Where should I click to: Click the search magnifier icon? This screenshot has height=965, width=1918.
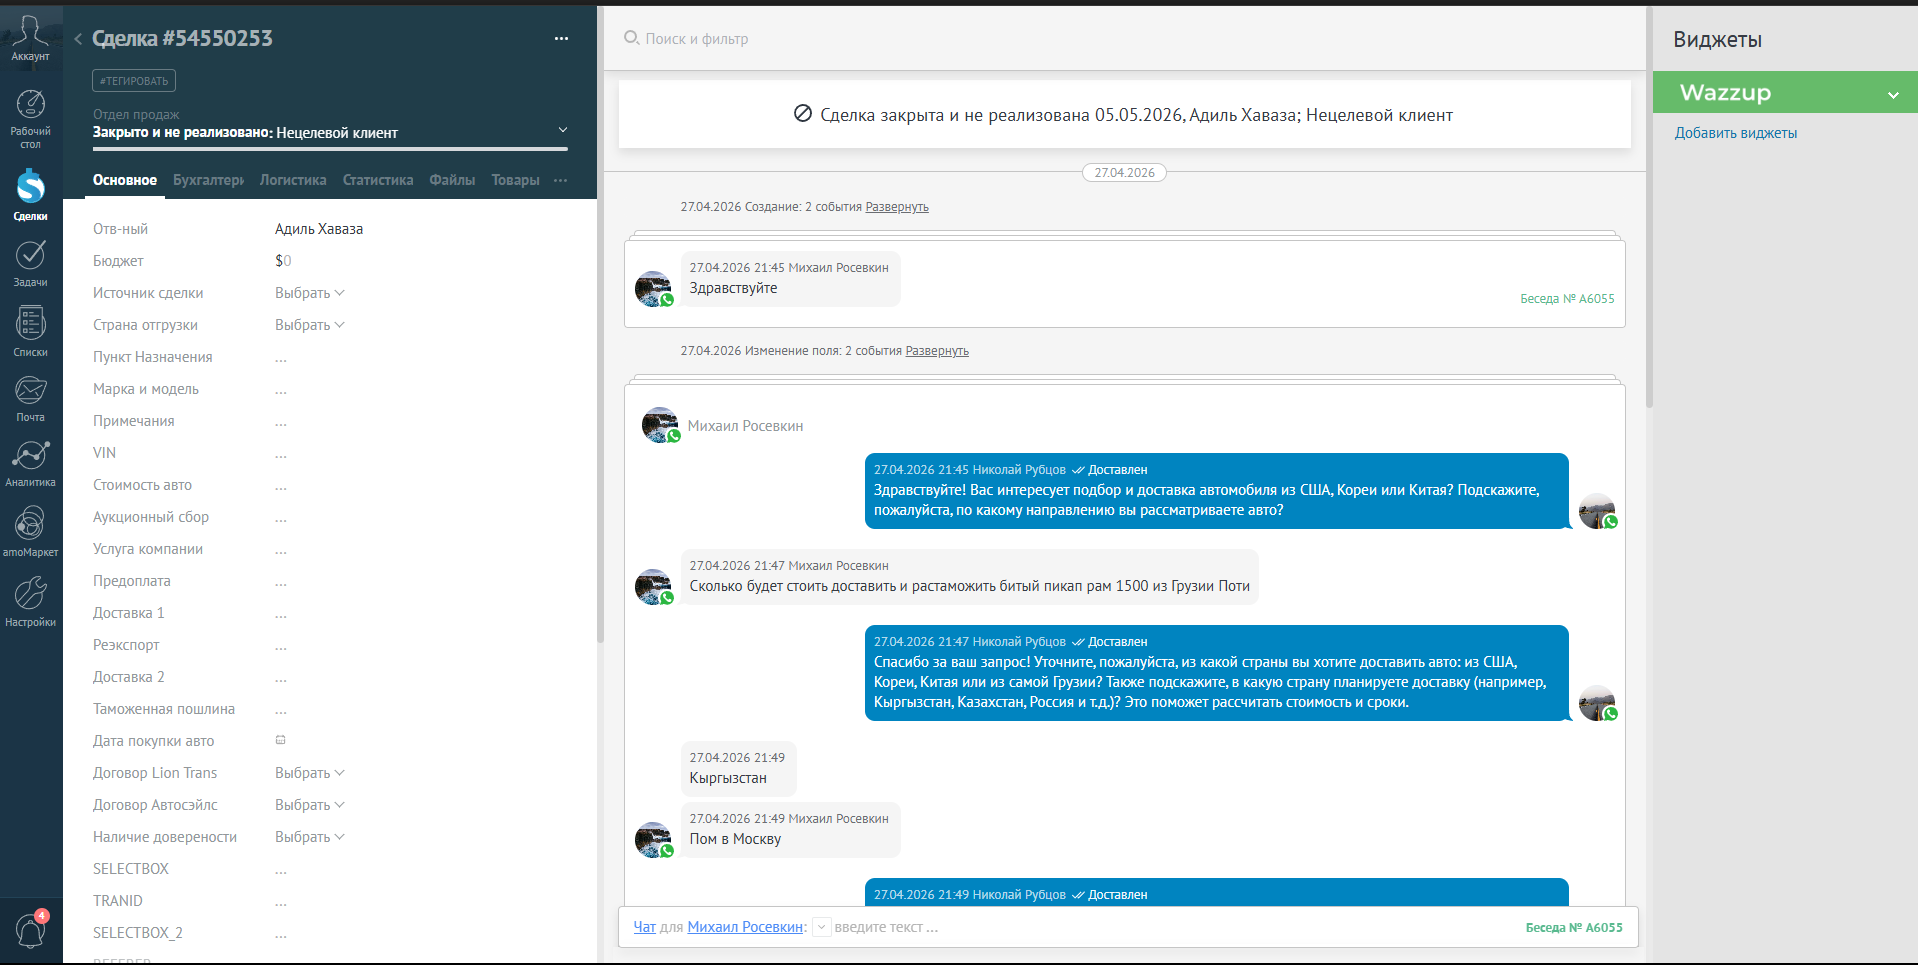(x=631, y=38)
